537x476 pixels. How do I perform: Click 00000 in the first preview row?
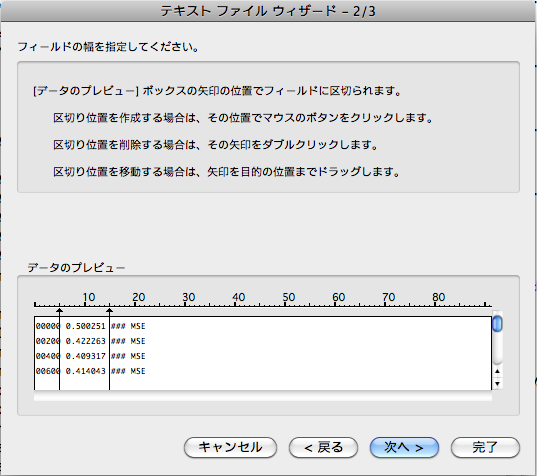click(x=48, y=326)
